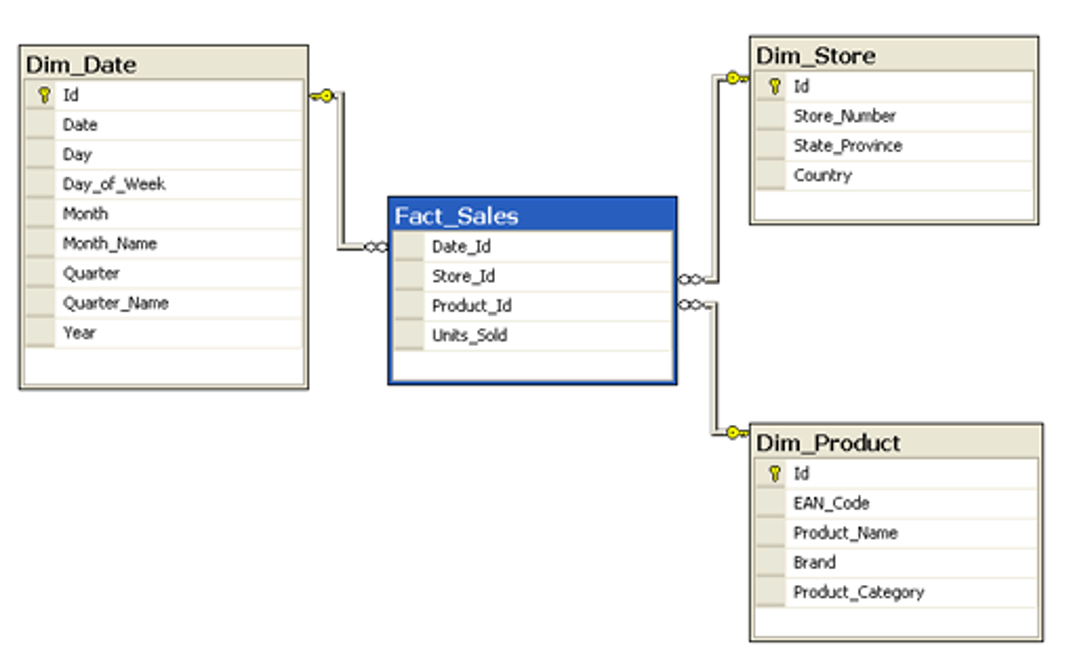
Task: Select the key endpoint of Dim_Product relationship
Action: click(737, 432)
